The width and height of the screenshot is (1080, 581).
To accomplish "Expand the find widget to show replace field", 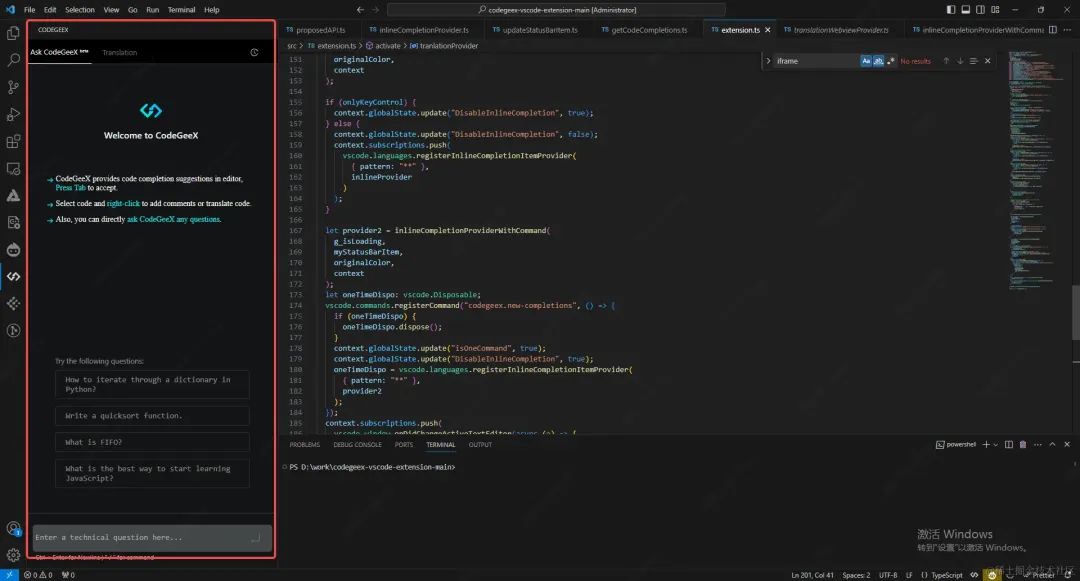I will (768, 61).
